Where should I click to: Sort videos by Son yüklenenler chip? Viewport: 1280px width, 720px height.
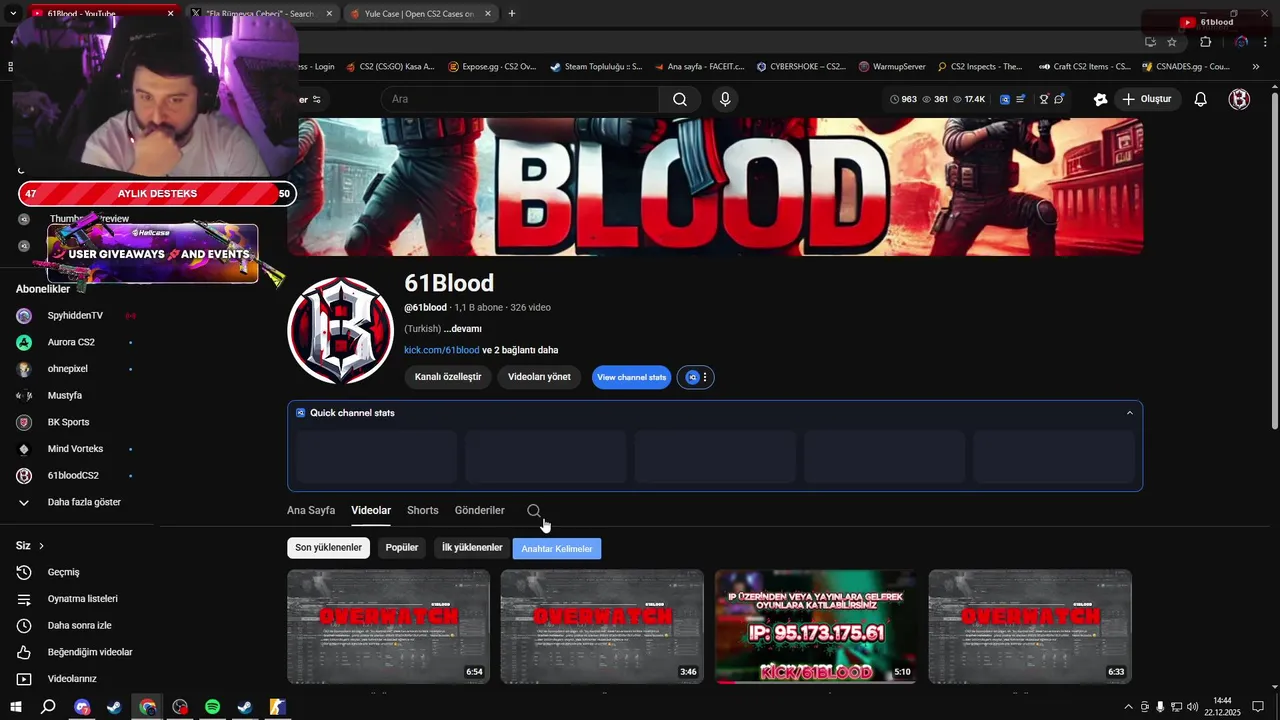328,548
